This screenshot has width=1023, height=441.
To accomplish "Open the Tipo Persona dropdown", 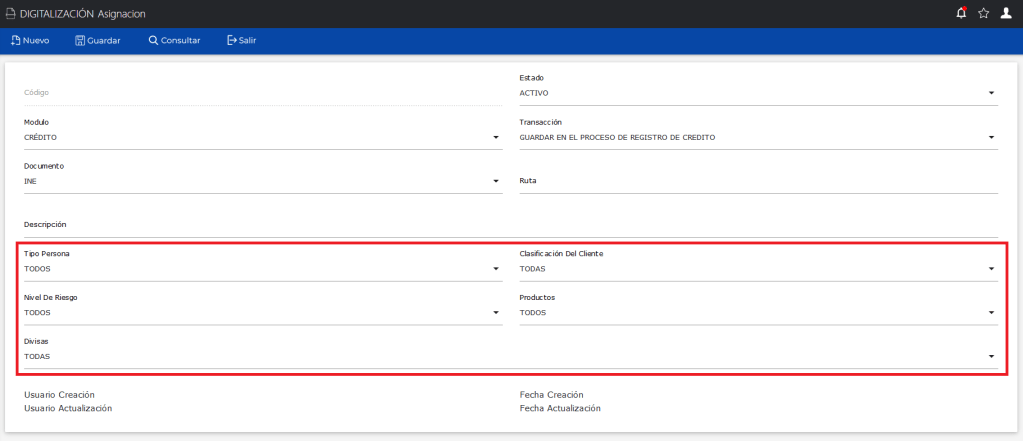I will coord(262,269).
